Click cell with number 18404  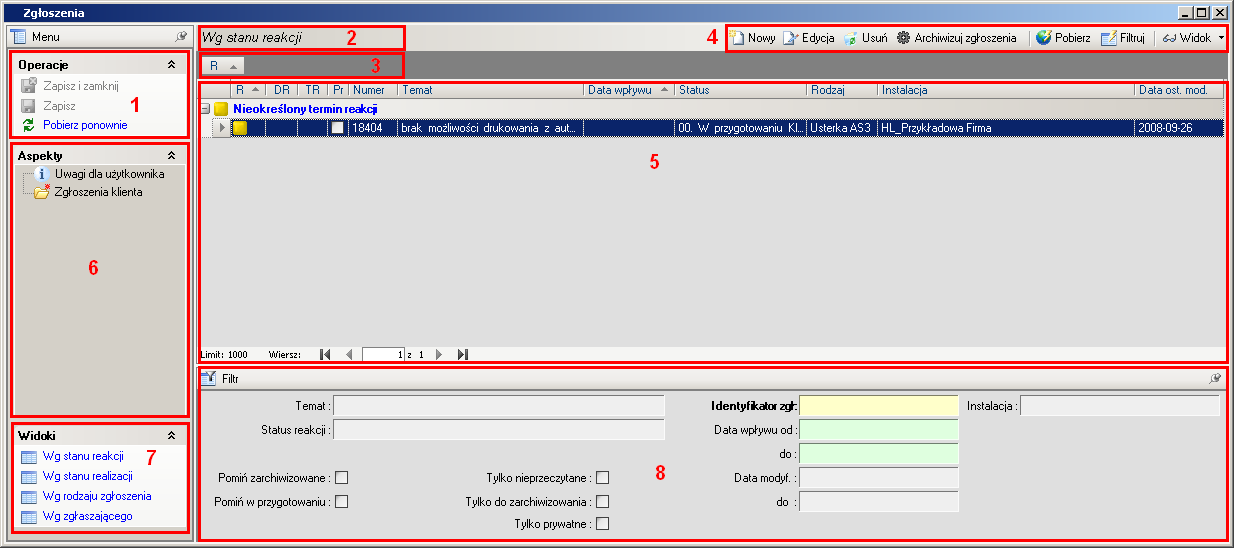pos(373,128)
